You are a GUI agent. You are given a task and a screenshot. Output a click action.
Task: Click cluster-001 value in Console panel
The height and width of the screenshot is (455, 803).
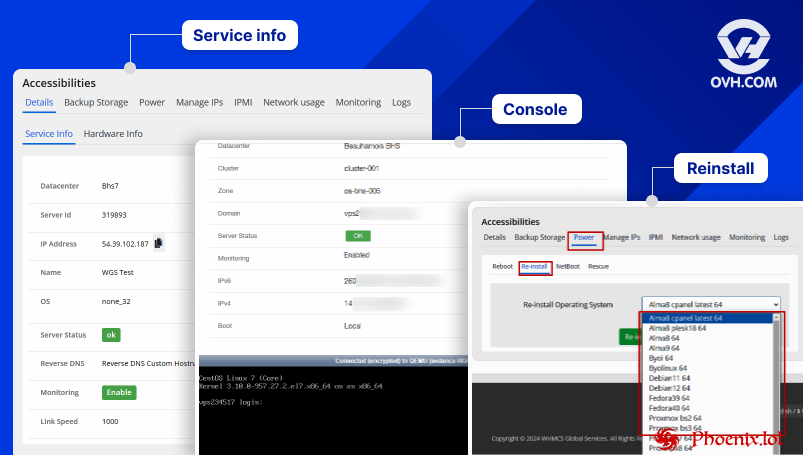tap(362, 168)
